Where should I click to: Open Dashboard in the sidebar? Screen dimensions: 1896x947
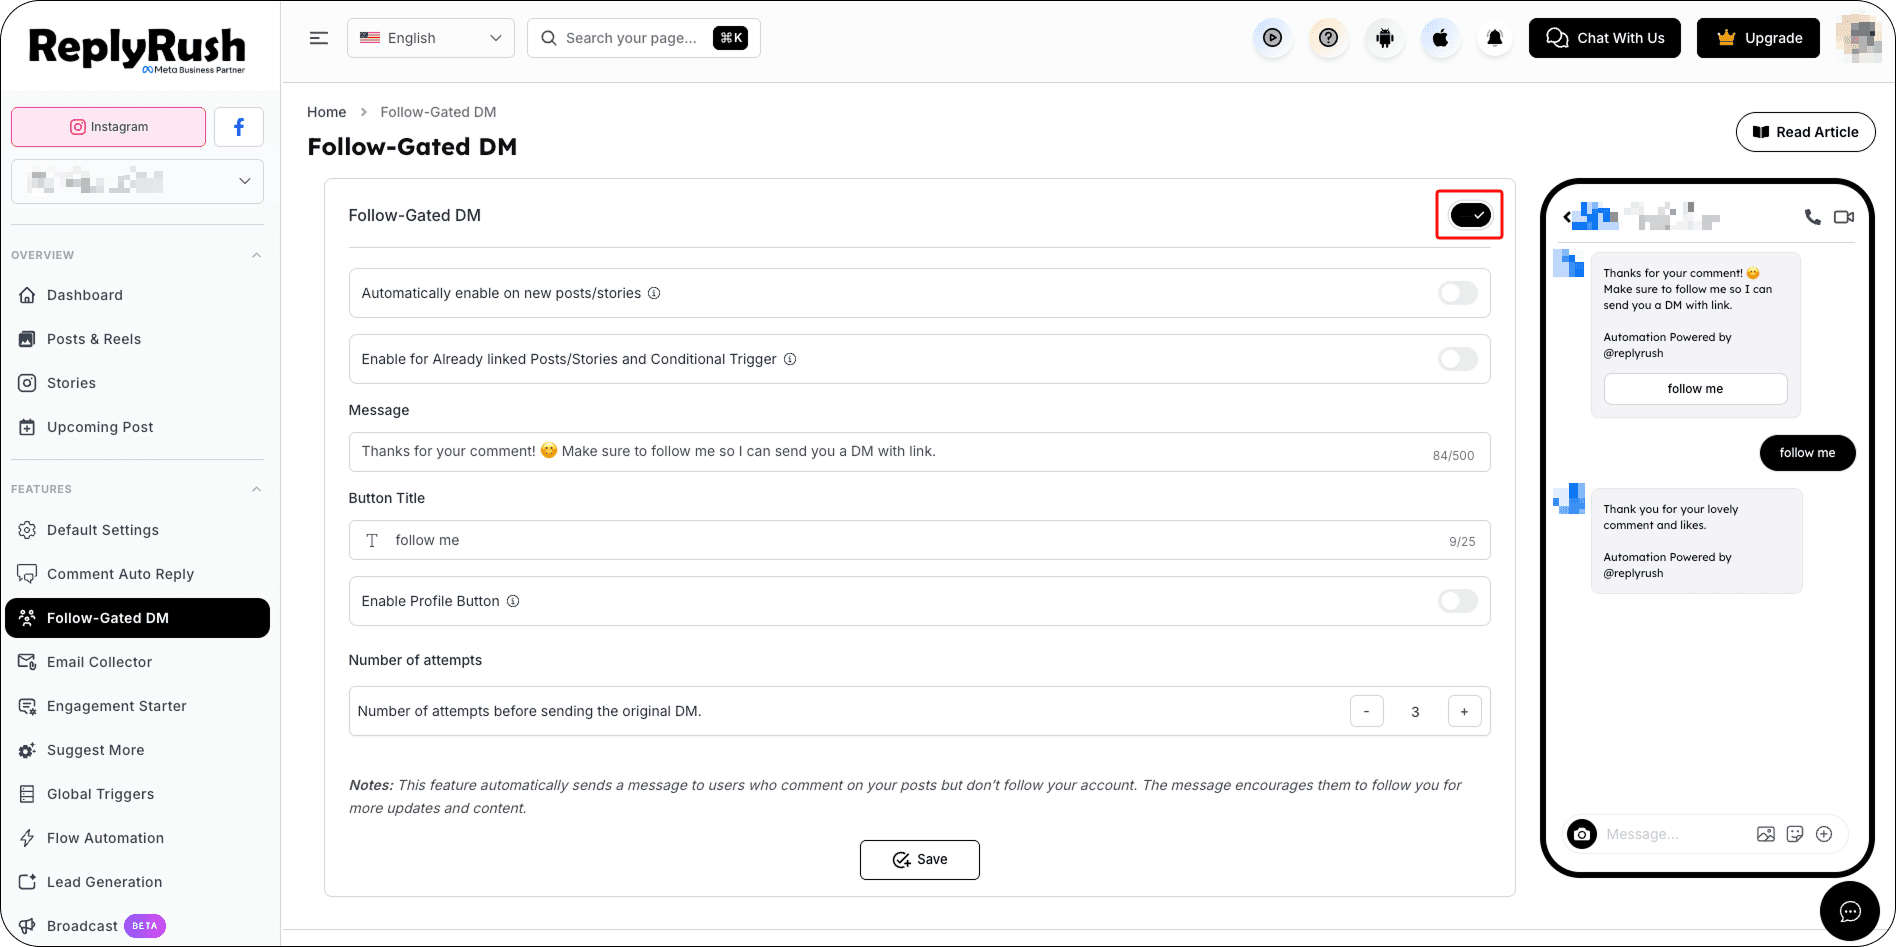(137, 295)
